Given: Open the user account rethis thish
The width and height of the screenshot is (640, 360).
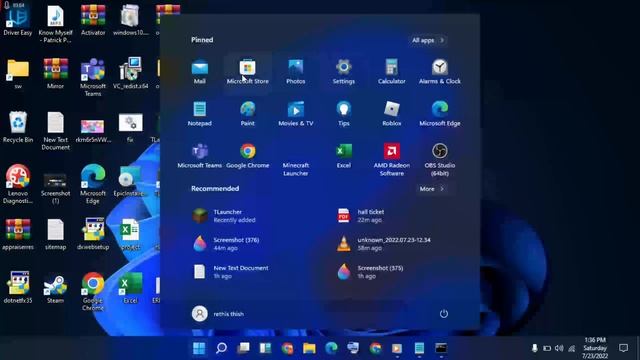Looking at the screenshot, I should point(218,313).
